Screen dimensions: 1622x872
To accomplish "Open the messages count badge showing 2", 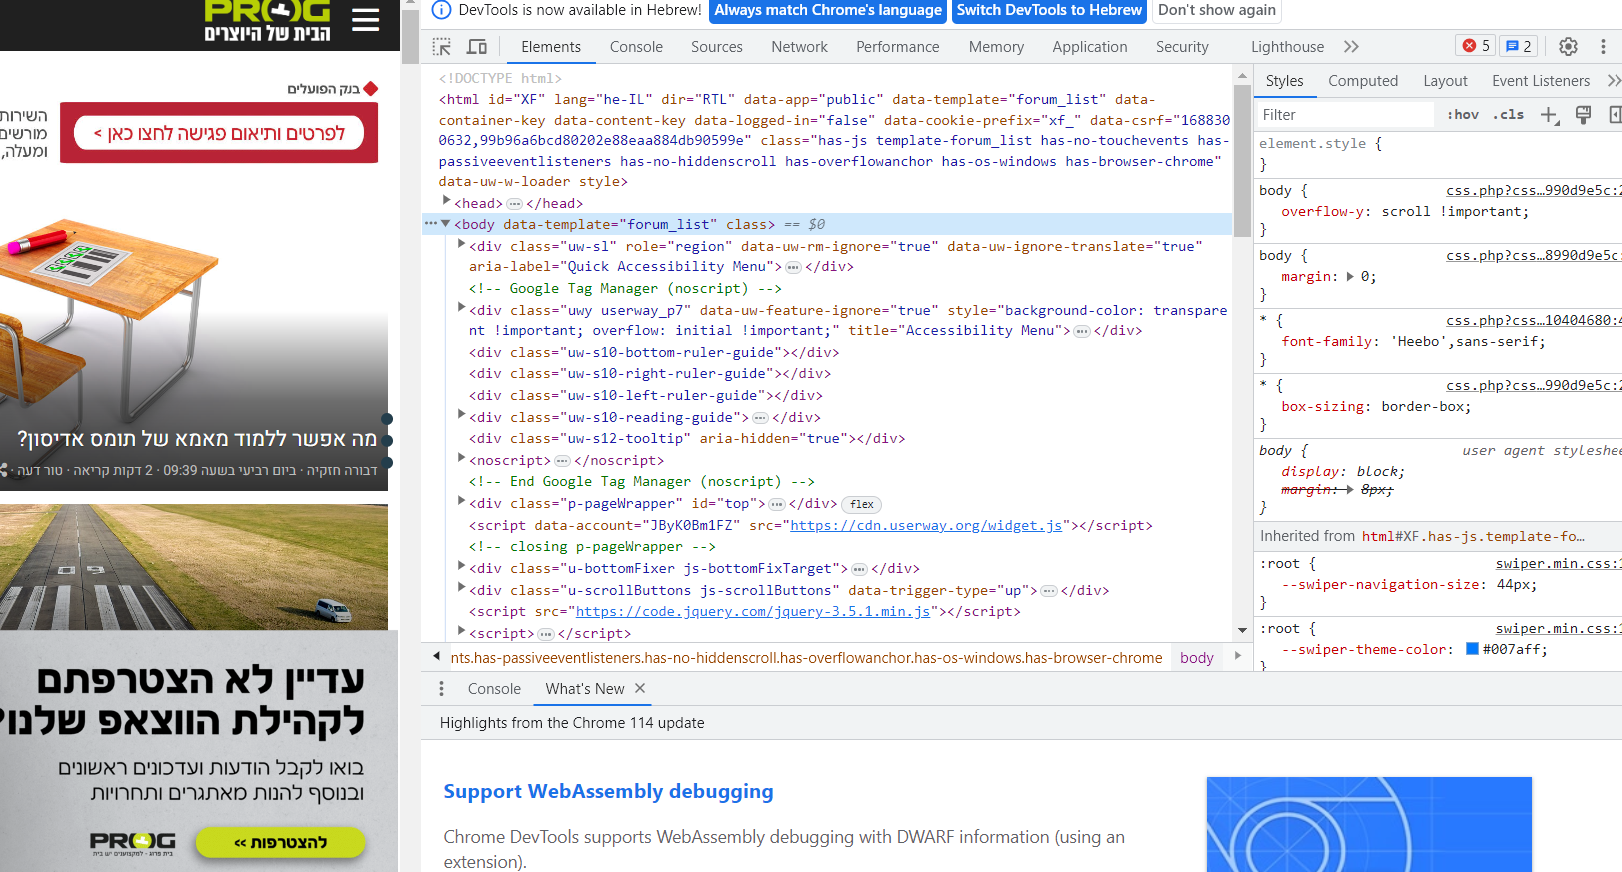I will pos(1518,46).
